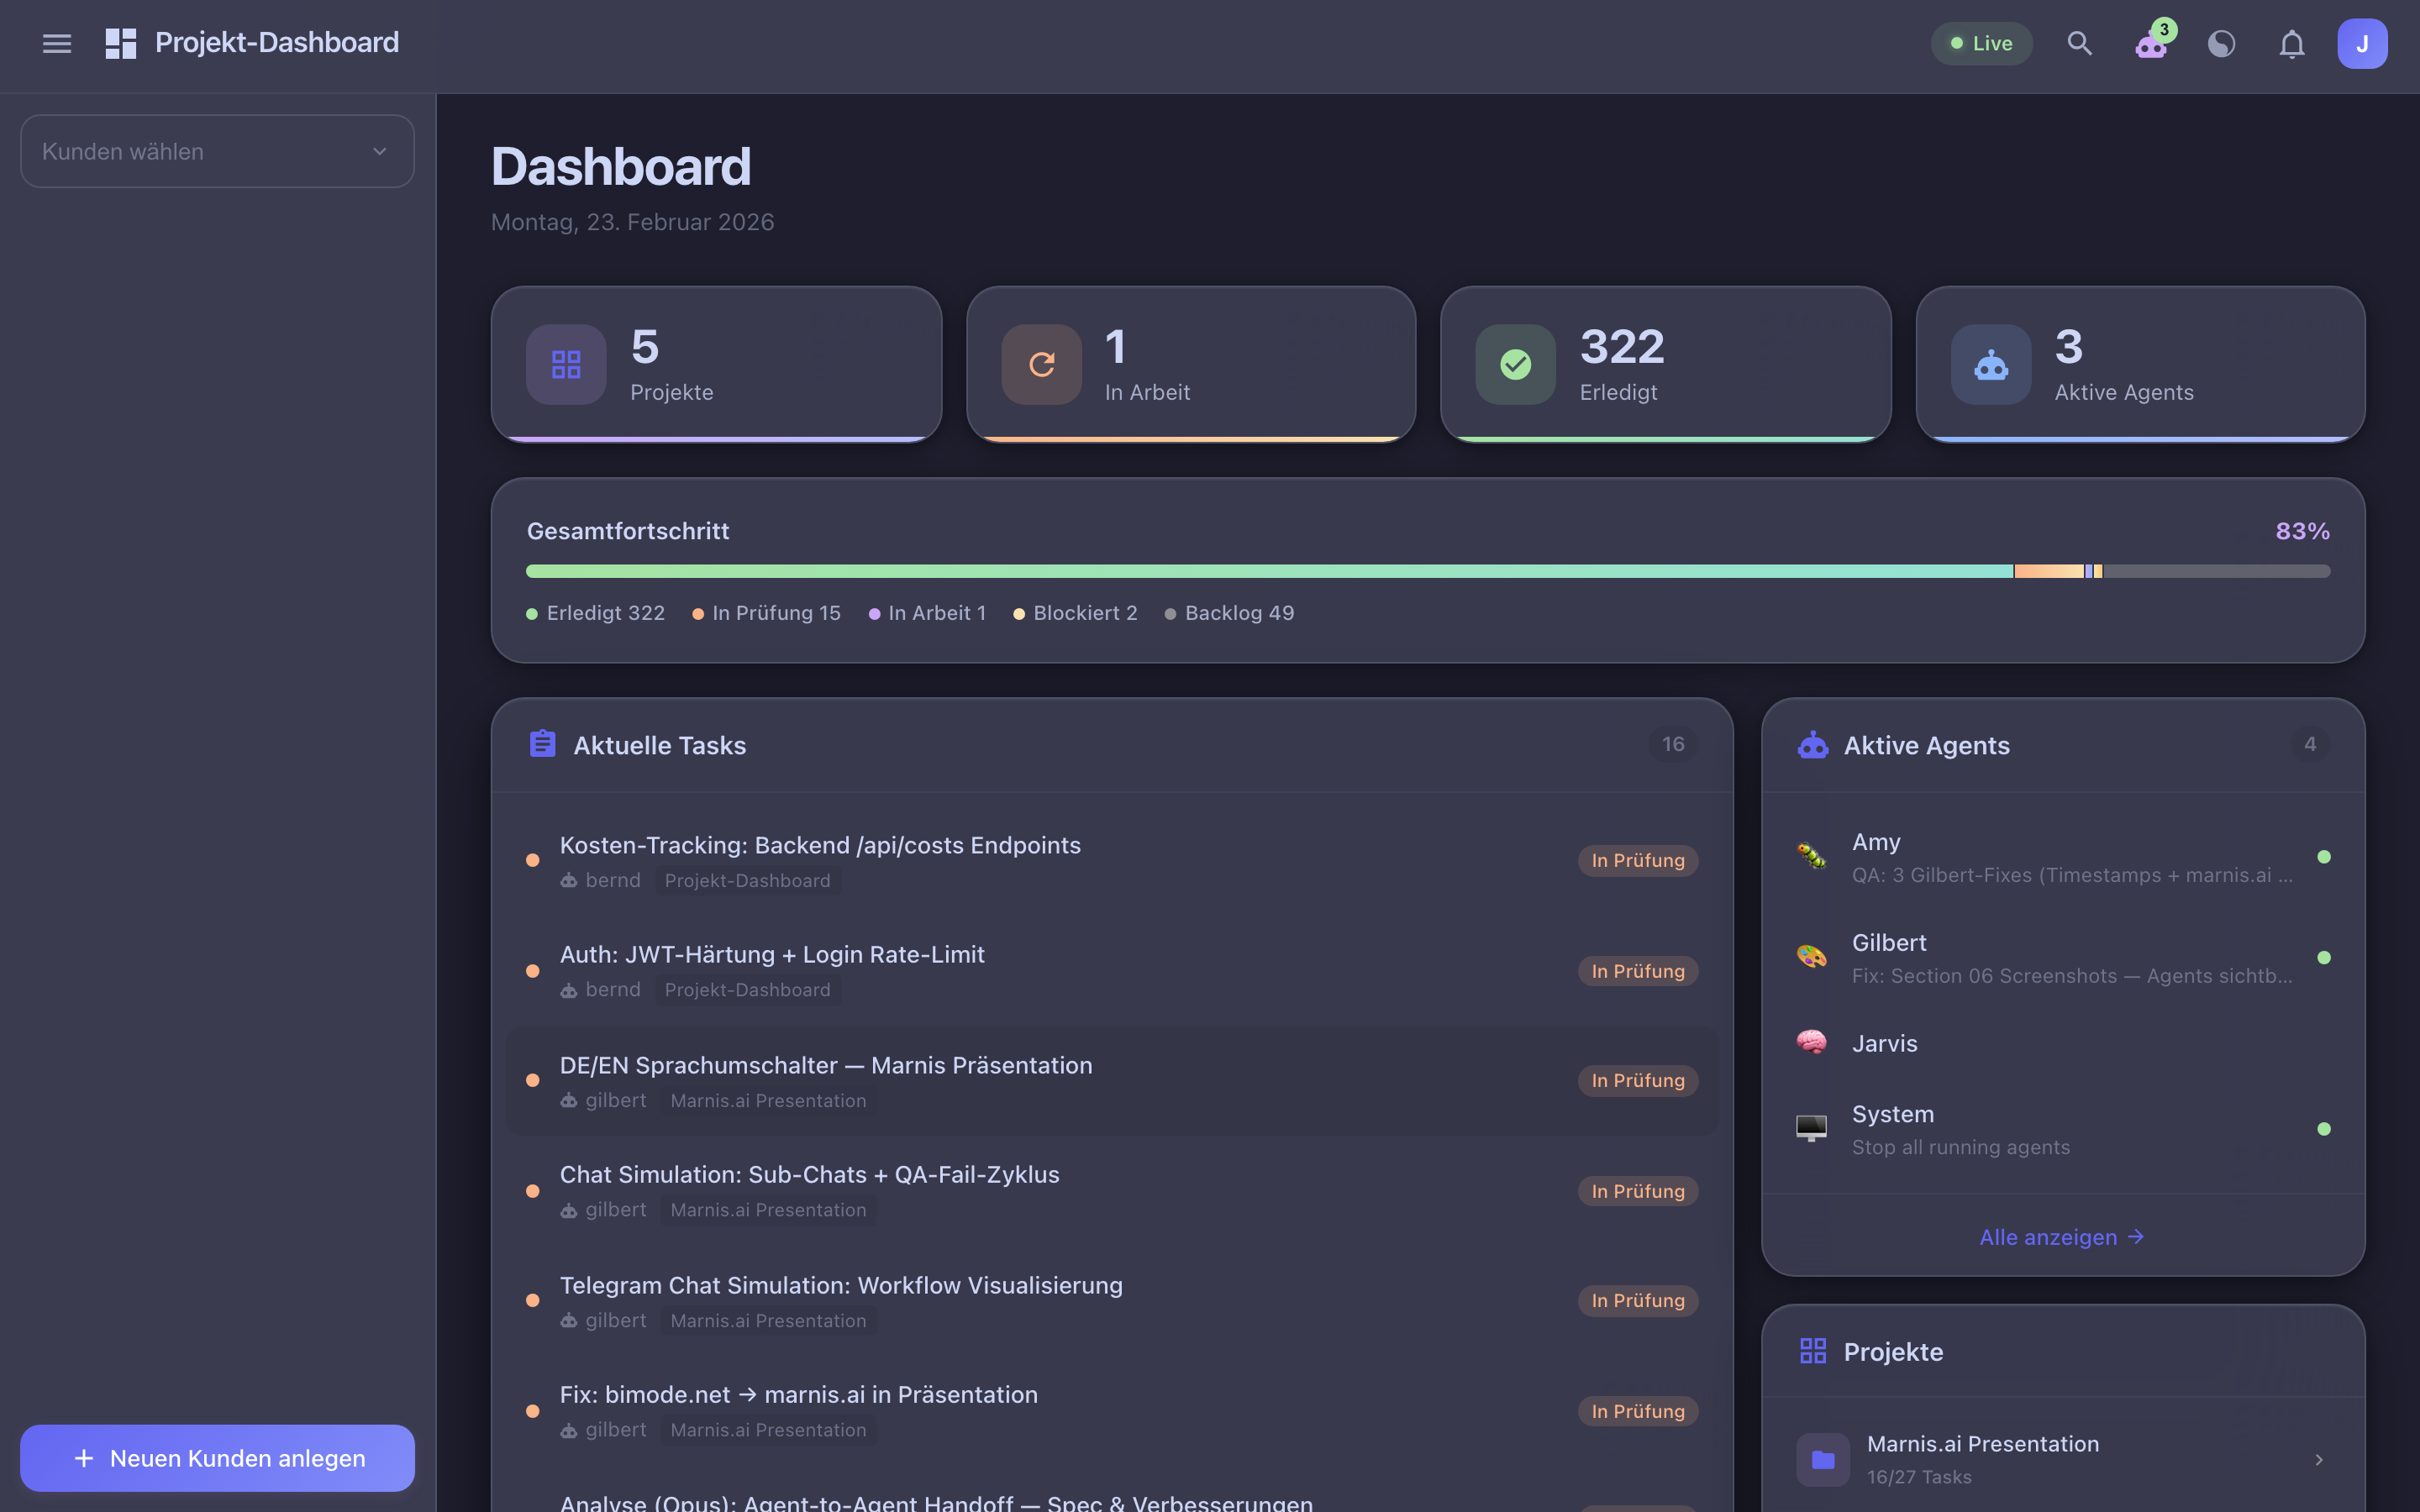The width and height of the screenshot is (2420, 1512).
Task: Open the search from the top bar
Action: click(2080, 43)
